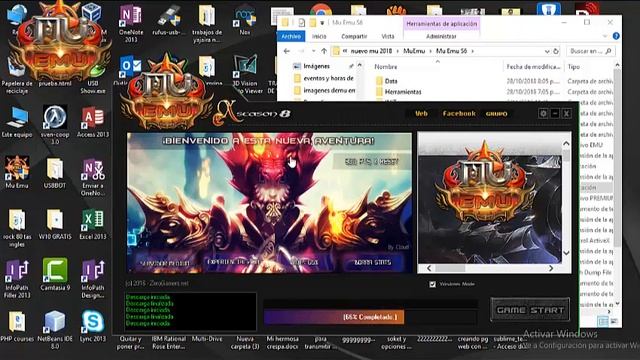The image size is (640, 360).
Task: Switch Explorer to large icons view
Action: 614,322
